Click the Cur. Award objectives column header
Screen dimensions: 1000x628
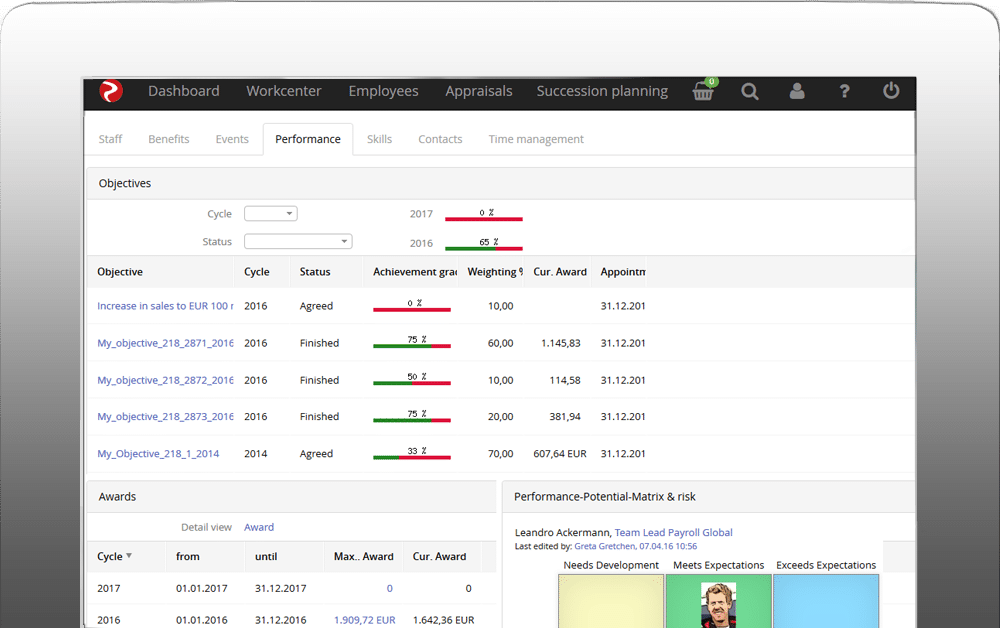560,272
